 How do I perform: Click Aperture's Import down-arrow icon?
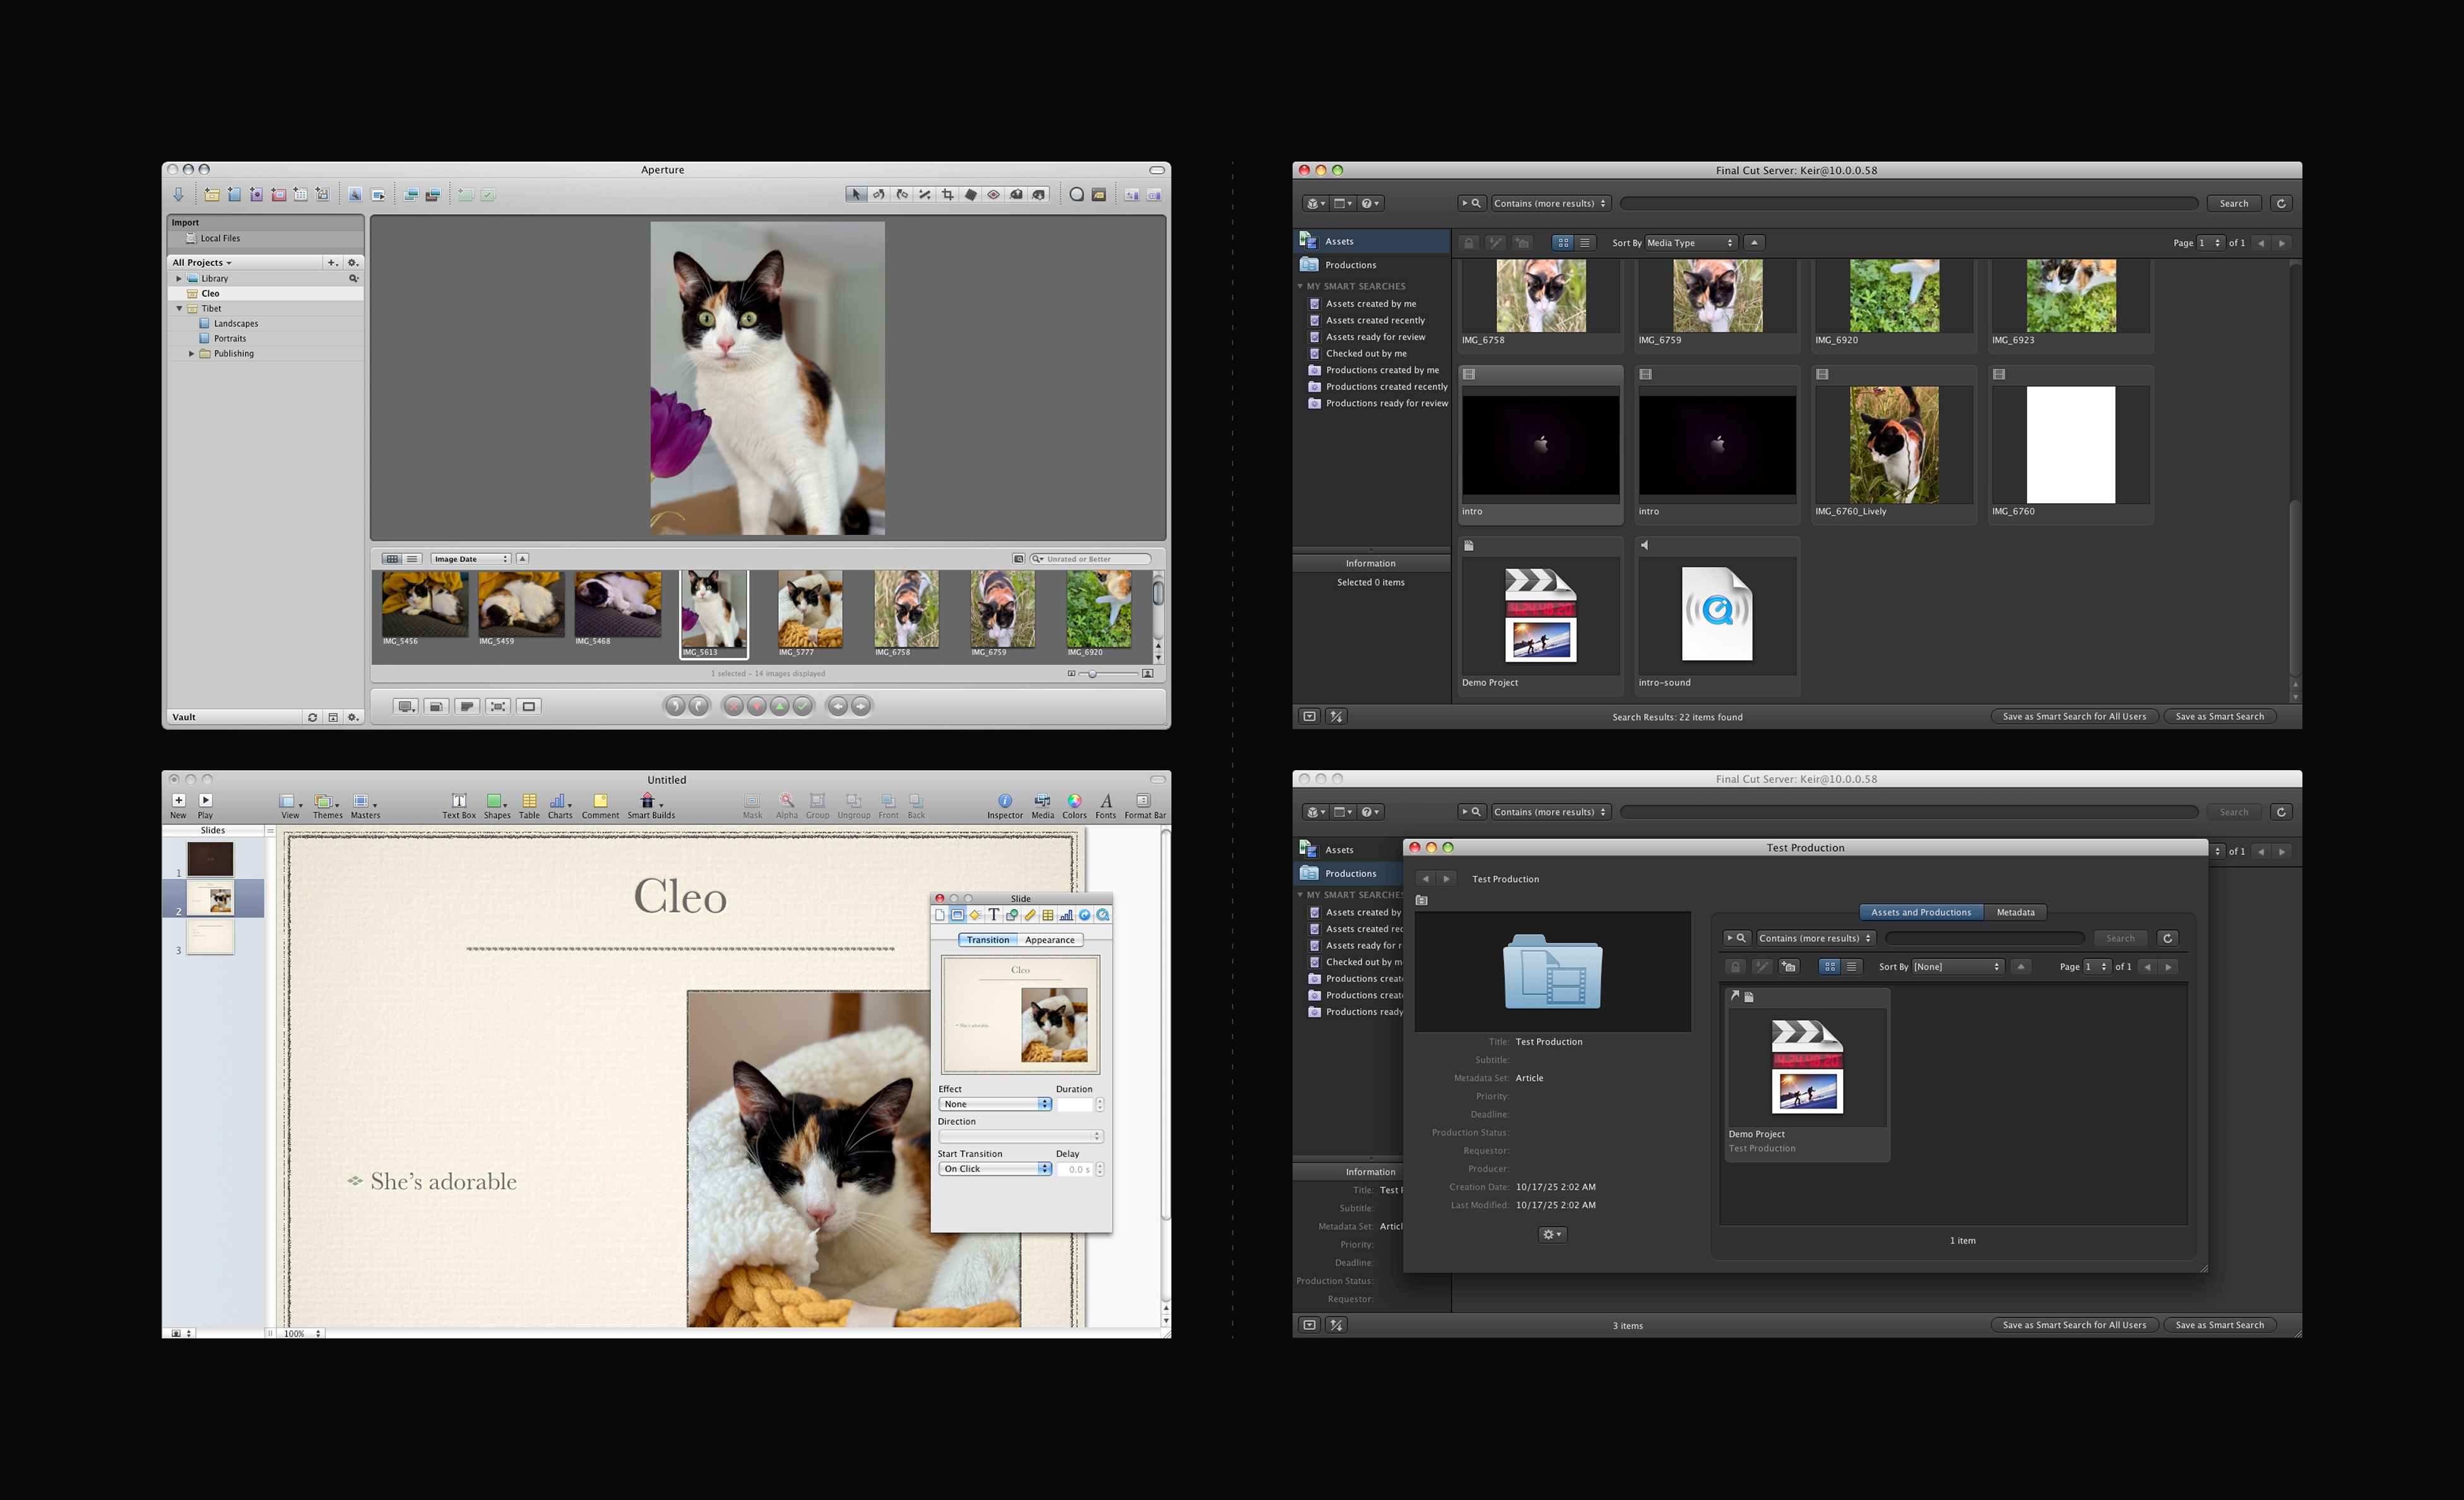pyautogui.click(x=179, y=195)
